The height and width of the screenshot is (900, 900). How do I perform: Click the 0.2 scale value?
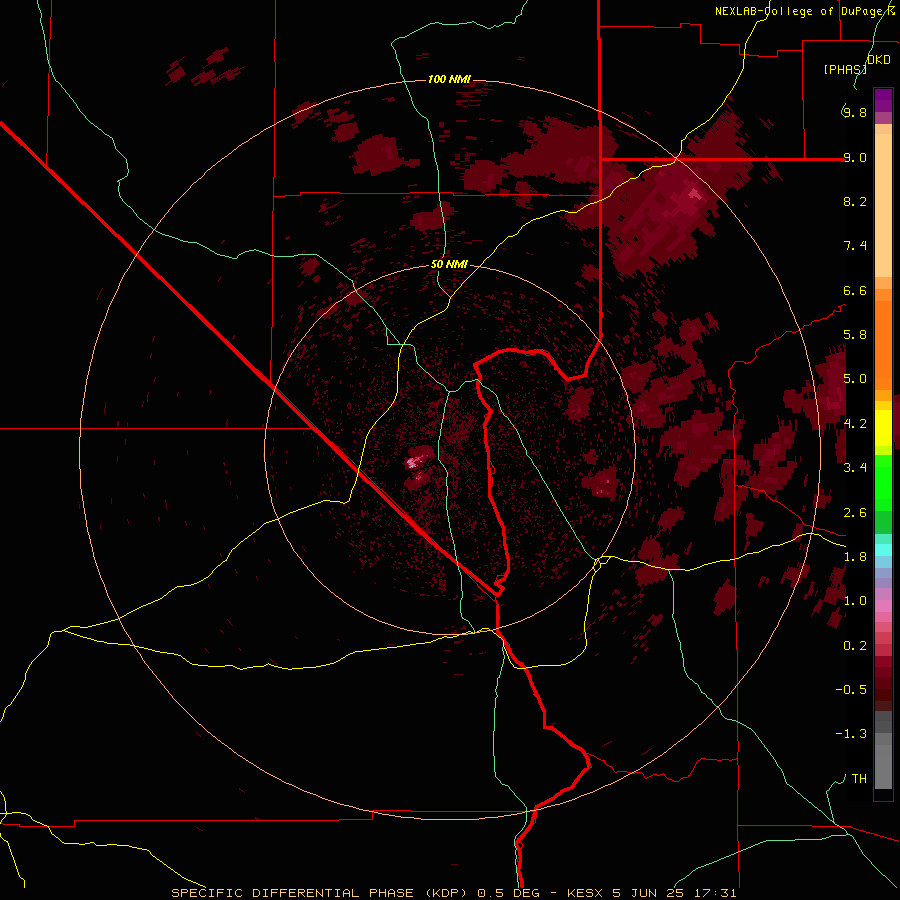coord(855,646)
